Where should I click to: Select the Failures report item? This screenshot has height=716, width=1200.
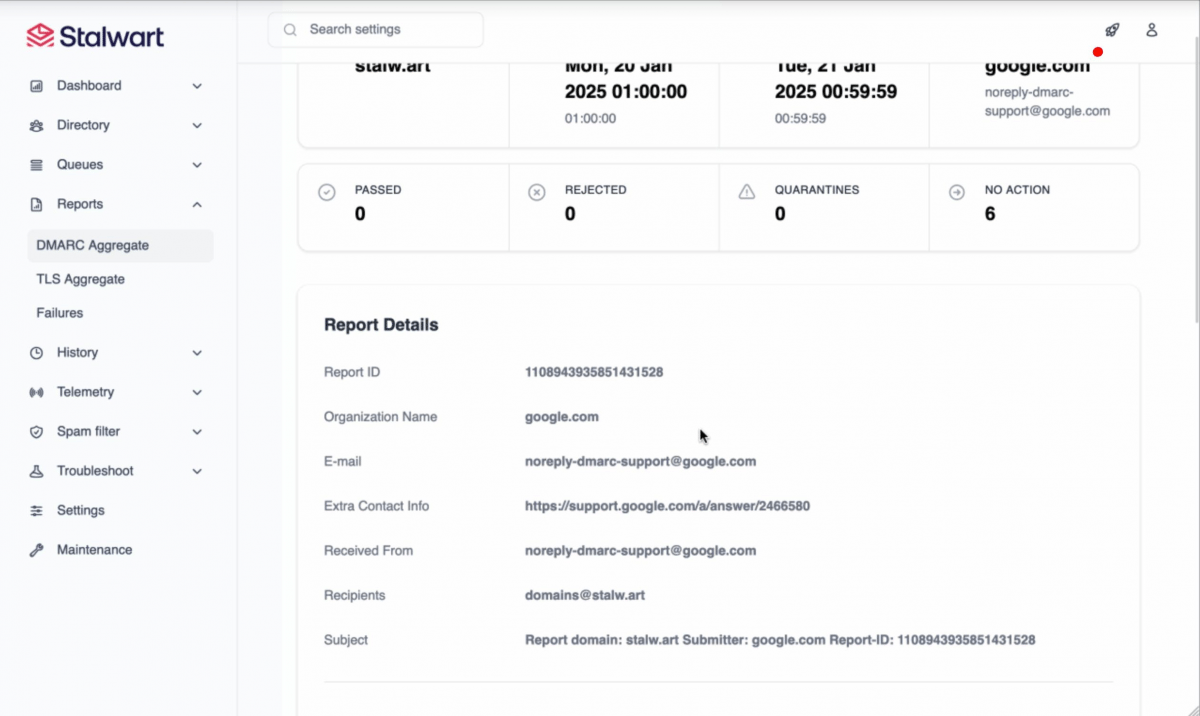[60, 313]
